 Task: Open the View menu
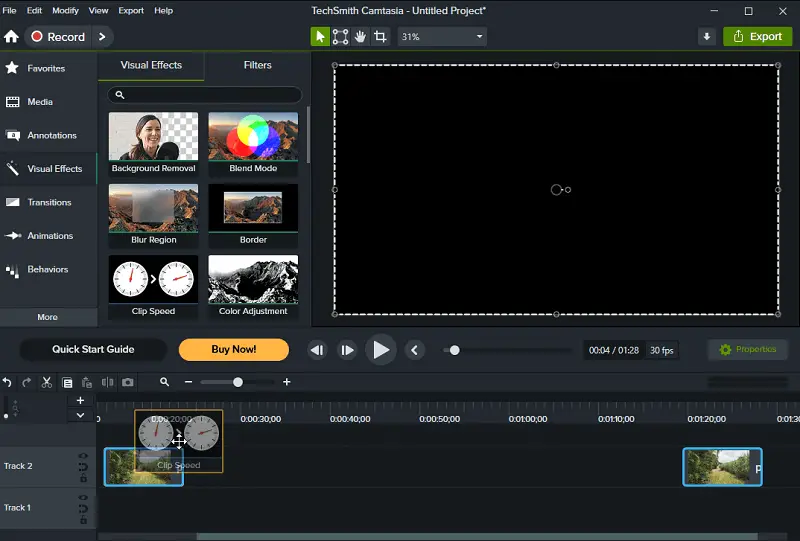98,10
